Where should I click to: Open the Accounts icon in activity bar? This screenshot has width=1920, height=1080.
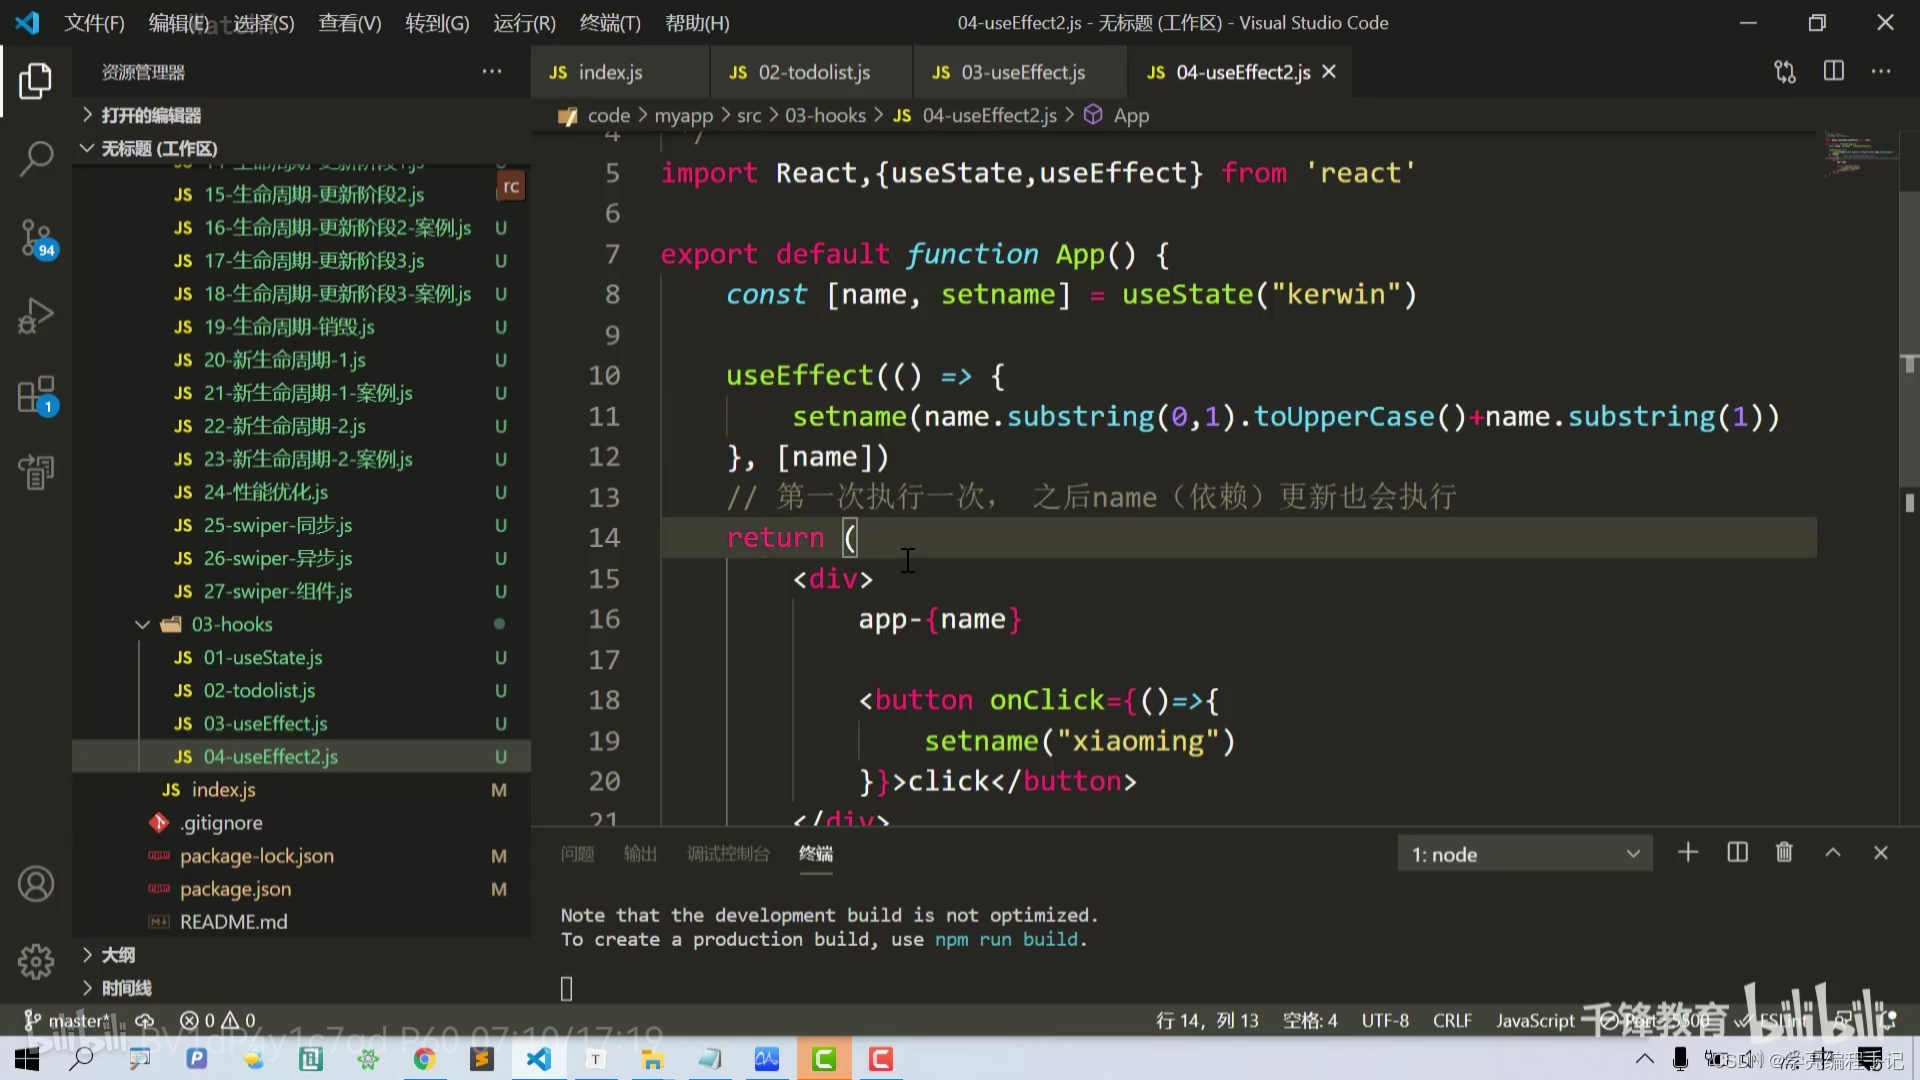pos(36,884)
